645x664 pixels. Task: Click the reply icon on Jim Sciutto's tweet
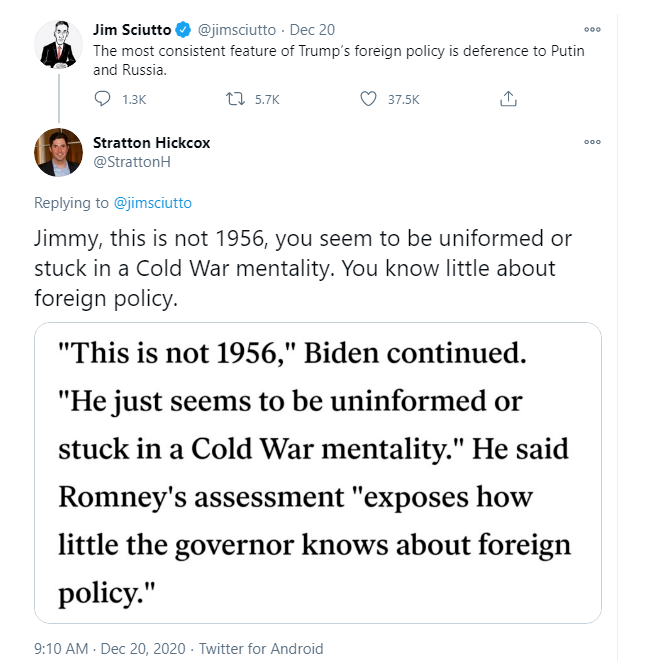102,99
